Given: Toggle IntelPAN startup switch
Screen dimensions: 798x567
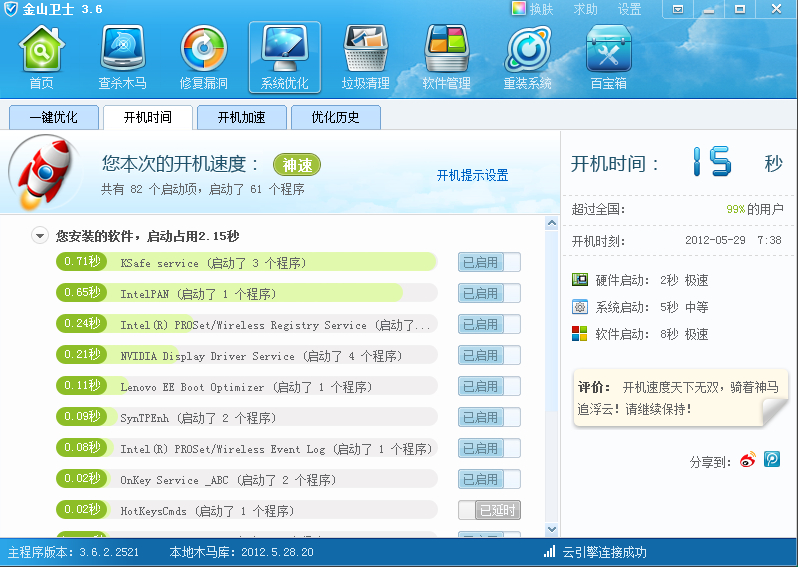Looking at the screenshot, I should (489, 293).
